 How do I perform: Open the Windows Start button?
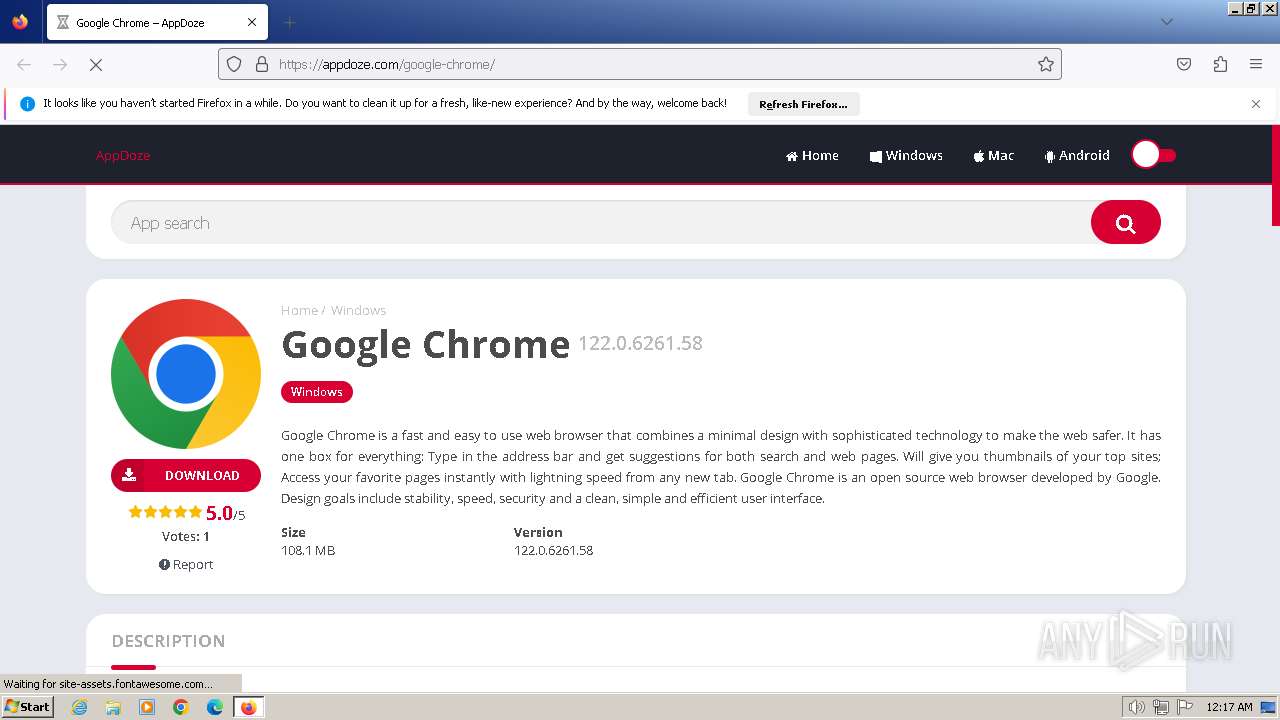[27, 706]
